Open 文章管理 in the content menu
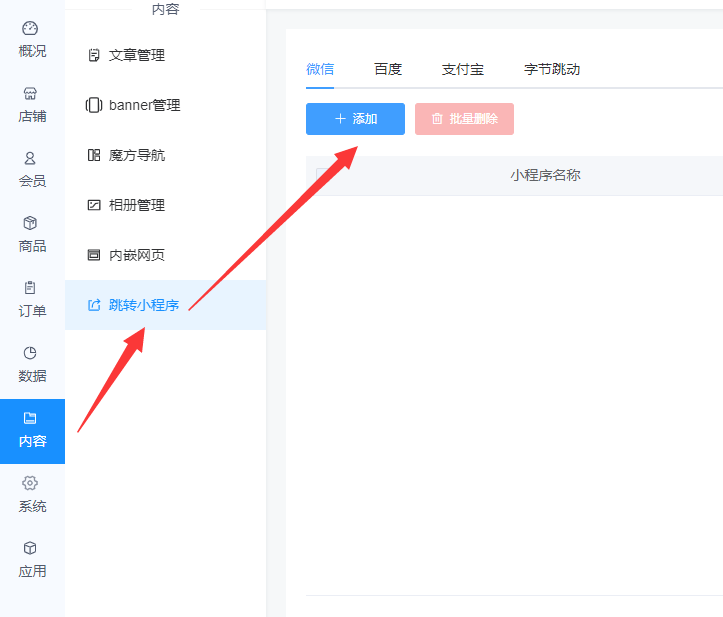Viewport: 723px width, 617px height. tap(166, 55)
